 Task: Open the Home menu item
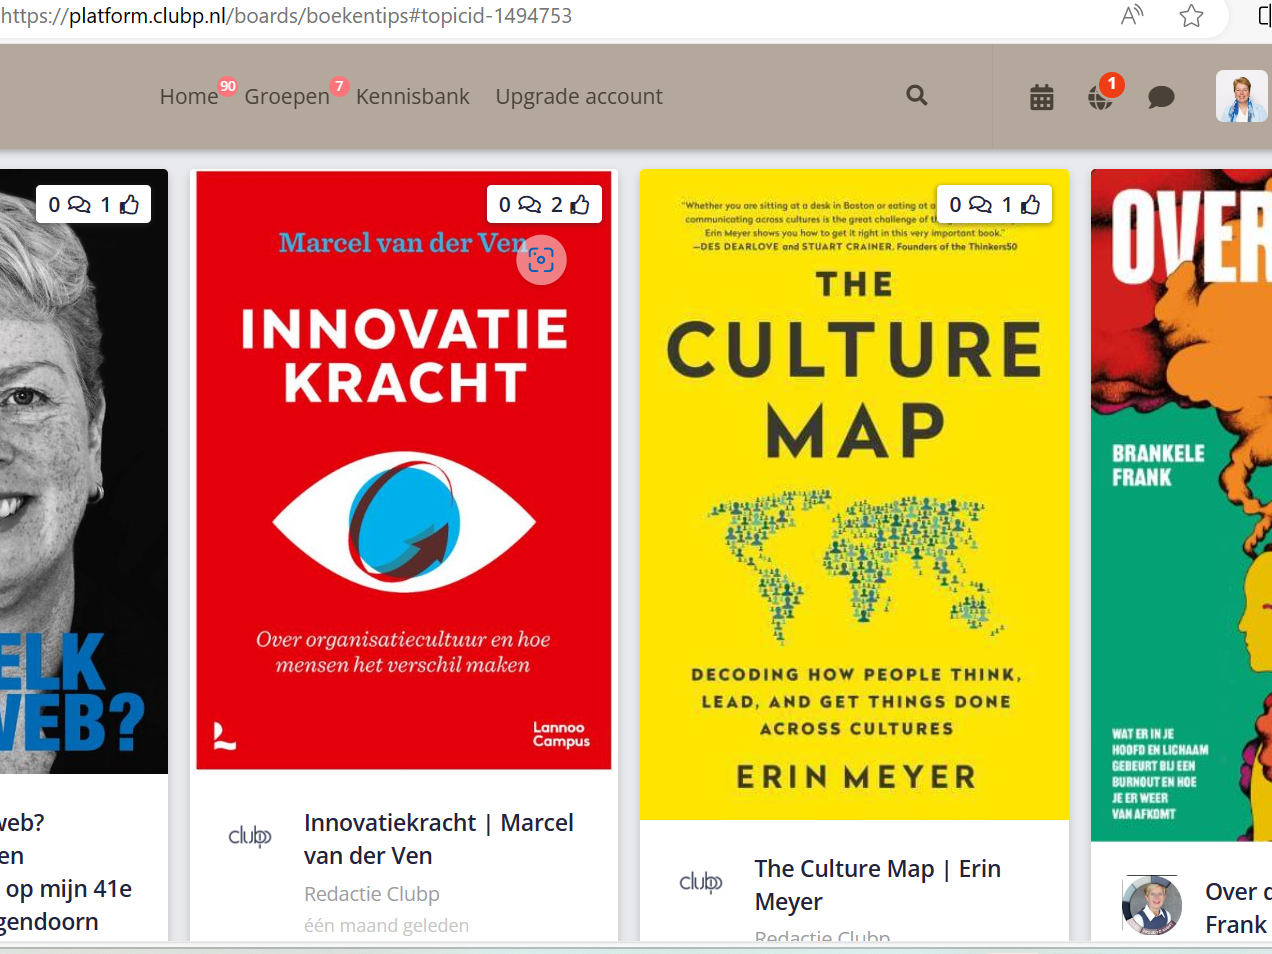tap(188, 97)
